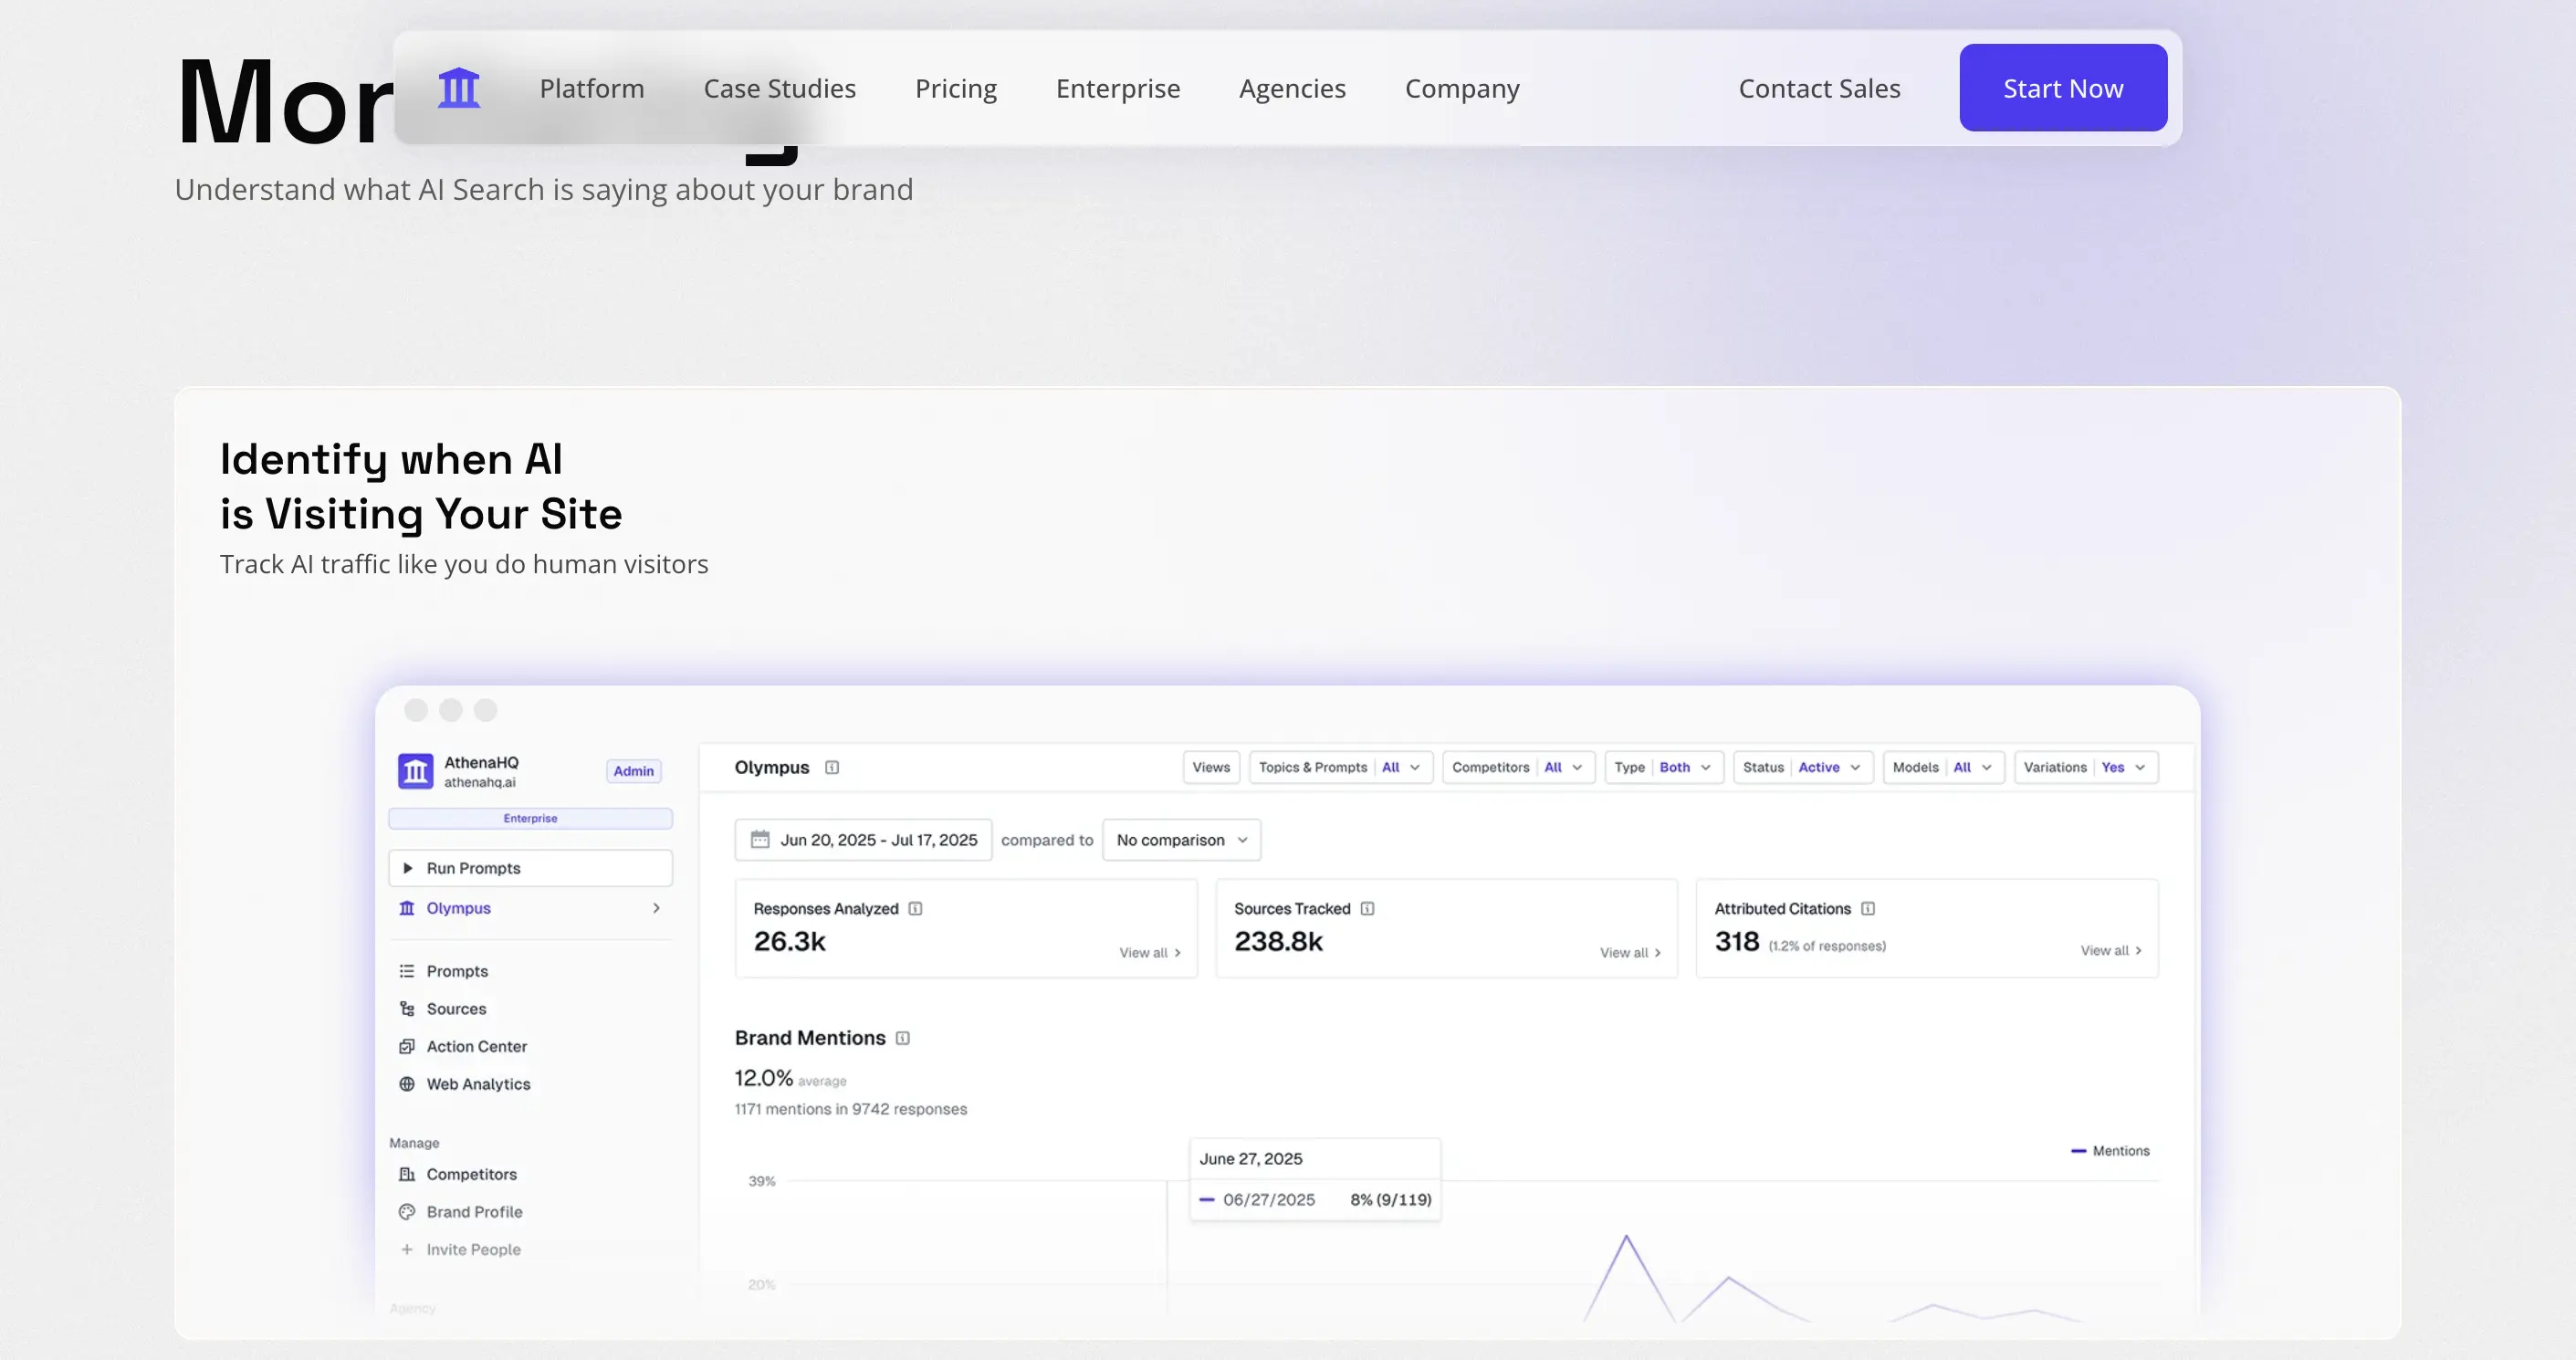Click the Start Now button
Image resolution: width=2576 pixels, height=1360 pixels.
[x=2063, y=88]
